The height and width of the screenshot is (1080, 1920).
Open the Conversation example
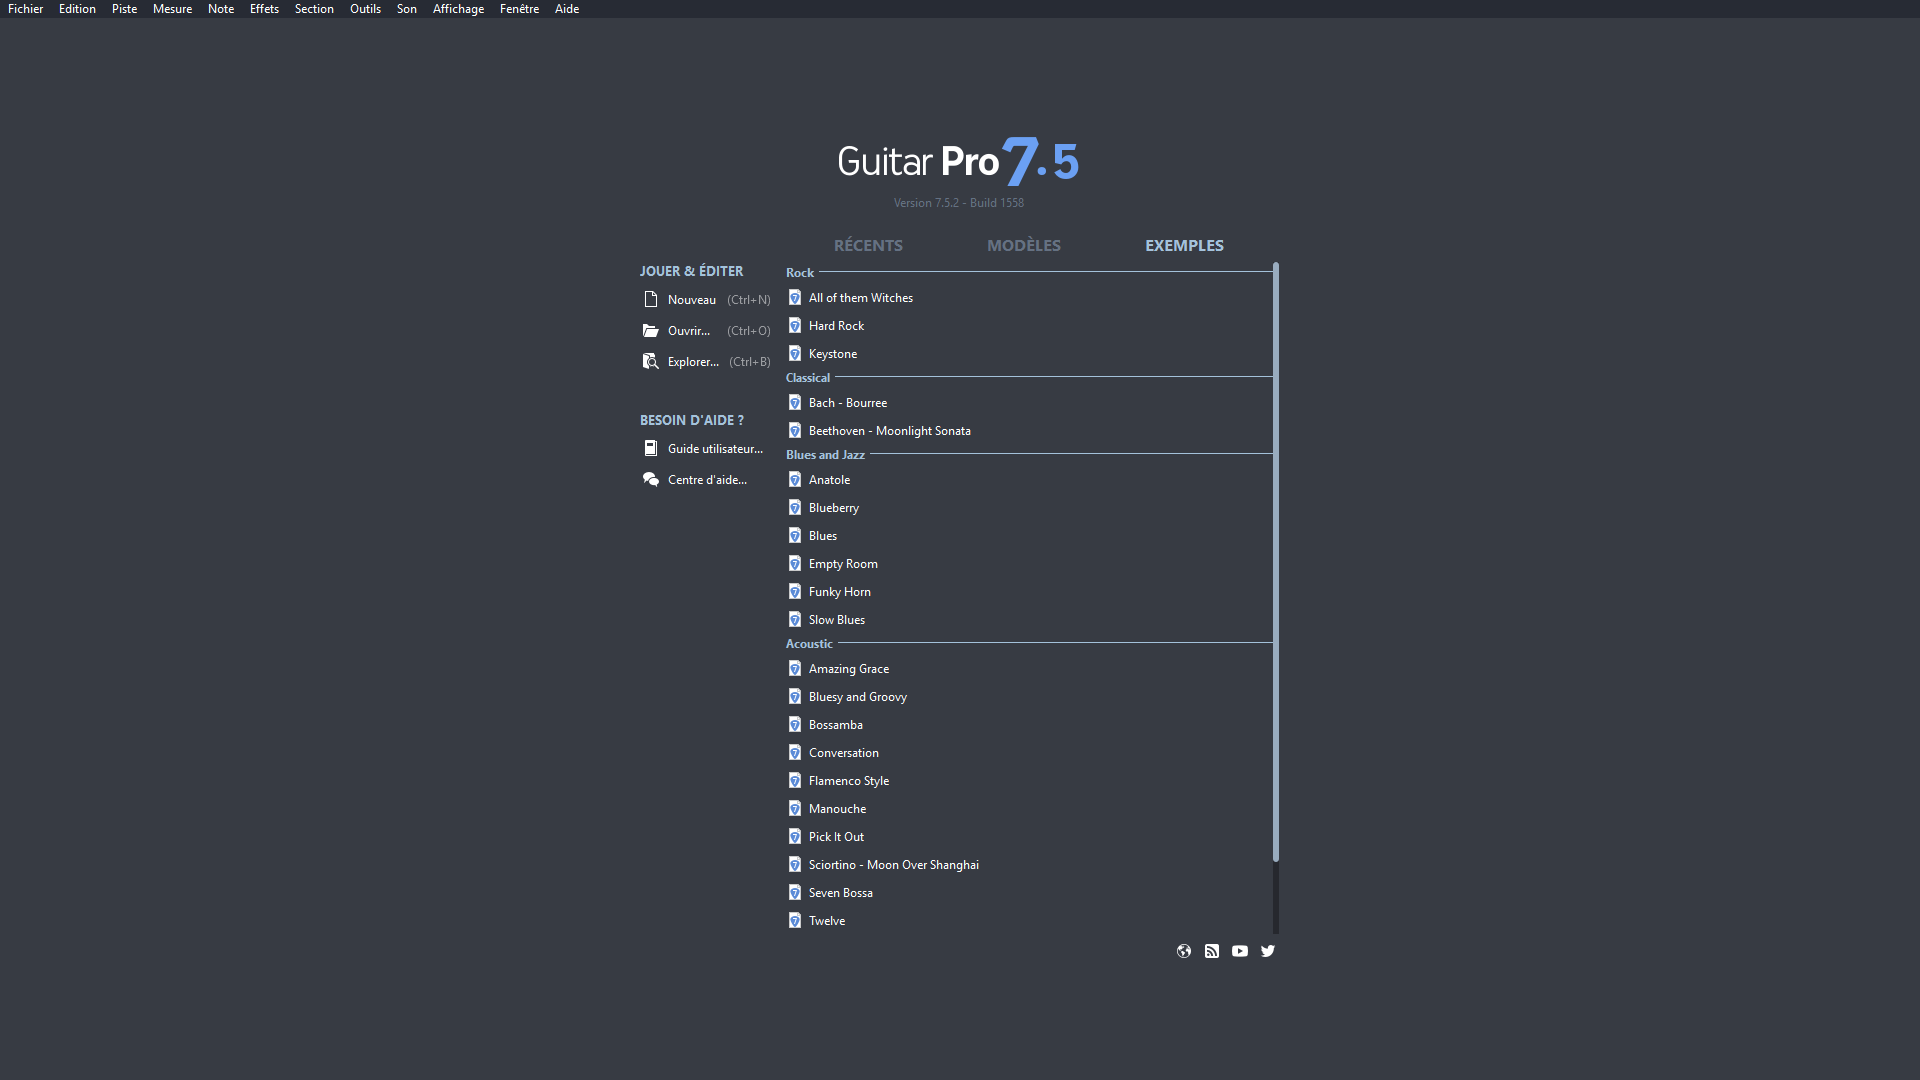[844, 752]
